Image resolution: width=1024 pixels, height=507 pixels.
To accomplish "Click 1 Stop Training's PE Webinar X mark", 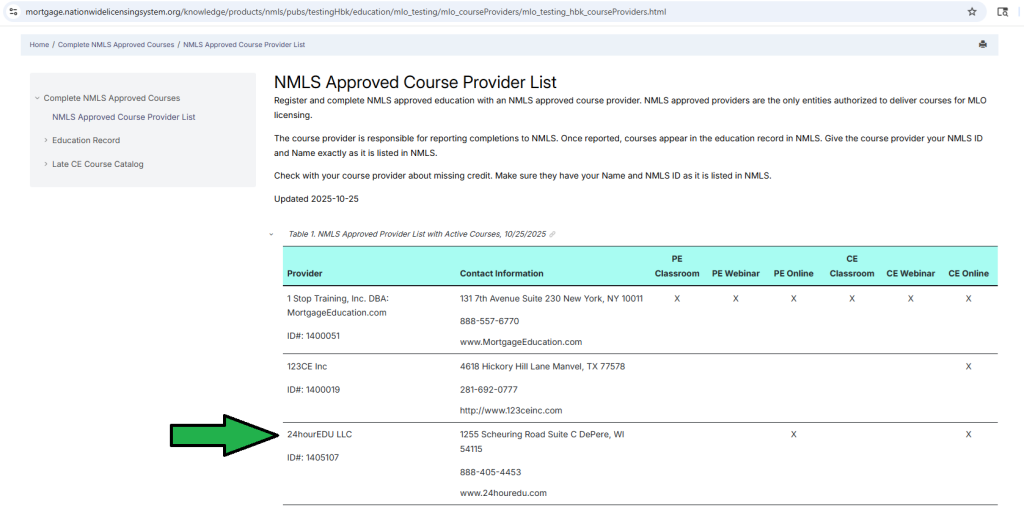I will [735, 299].
